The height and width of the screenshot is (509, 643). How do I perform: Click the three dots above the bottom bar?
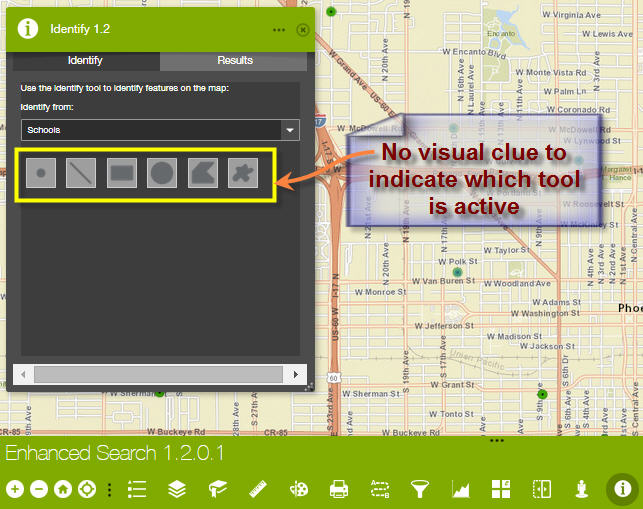click(x=497, y=441)
